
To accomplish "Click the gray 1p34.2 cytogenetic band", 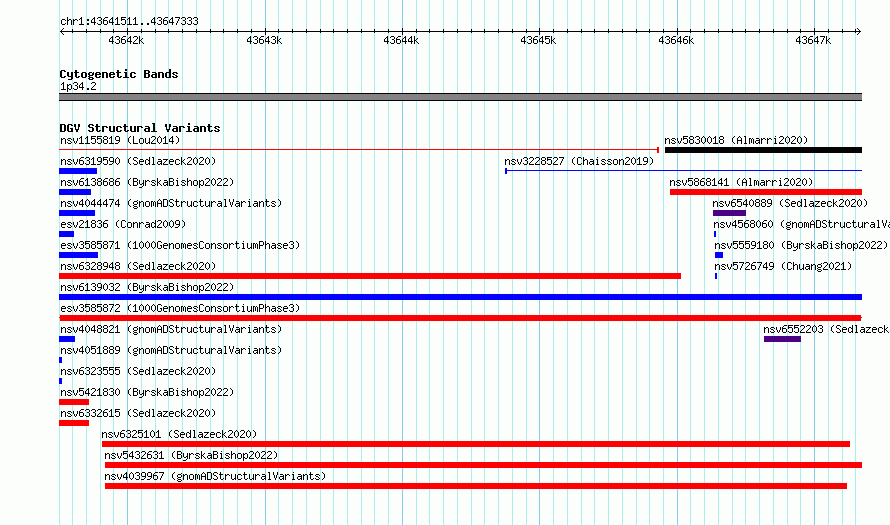I will point(460,97).
